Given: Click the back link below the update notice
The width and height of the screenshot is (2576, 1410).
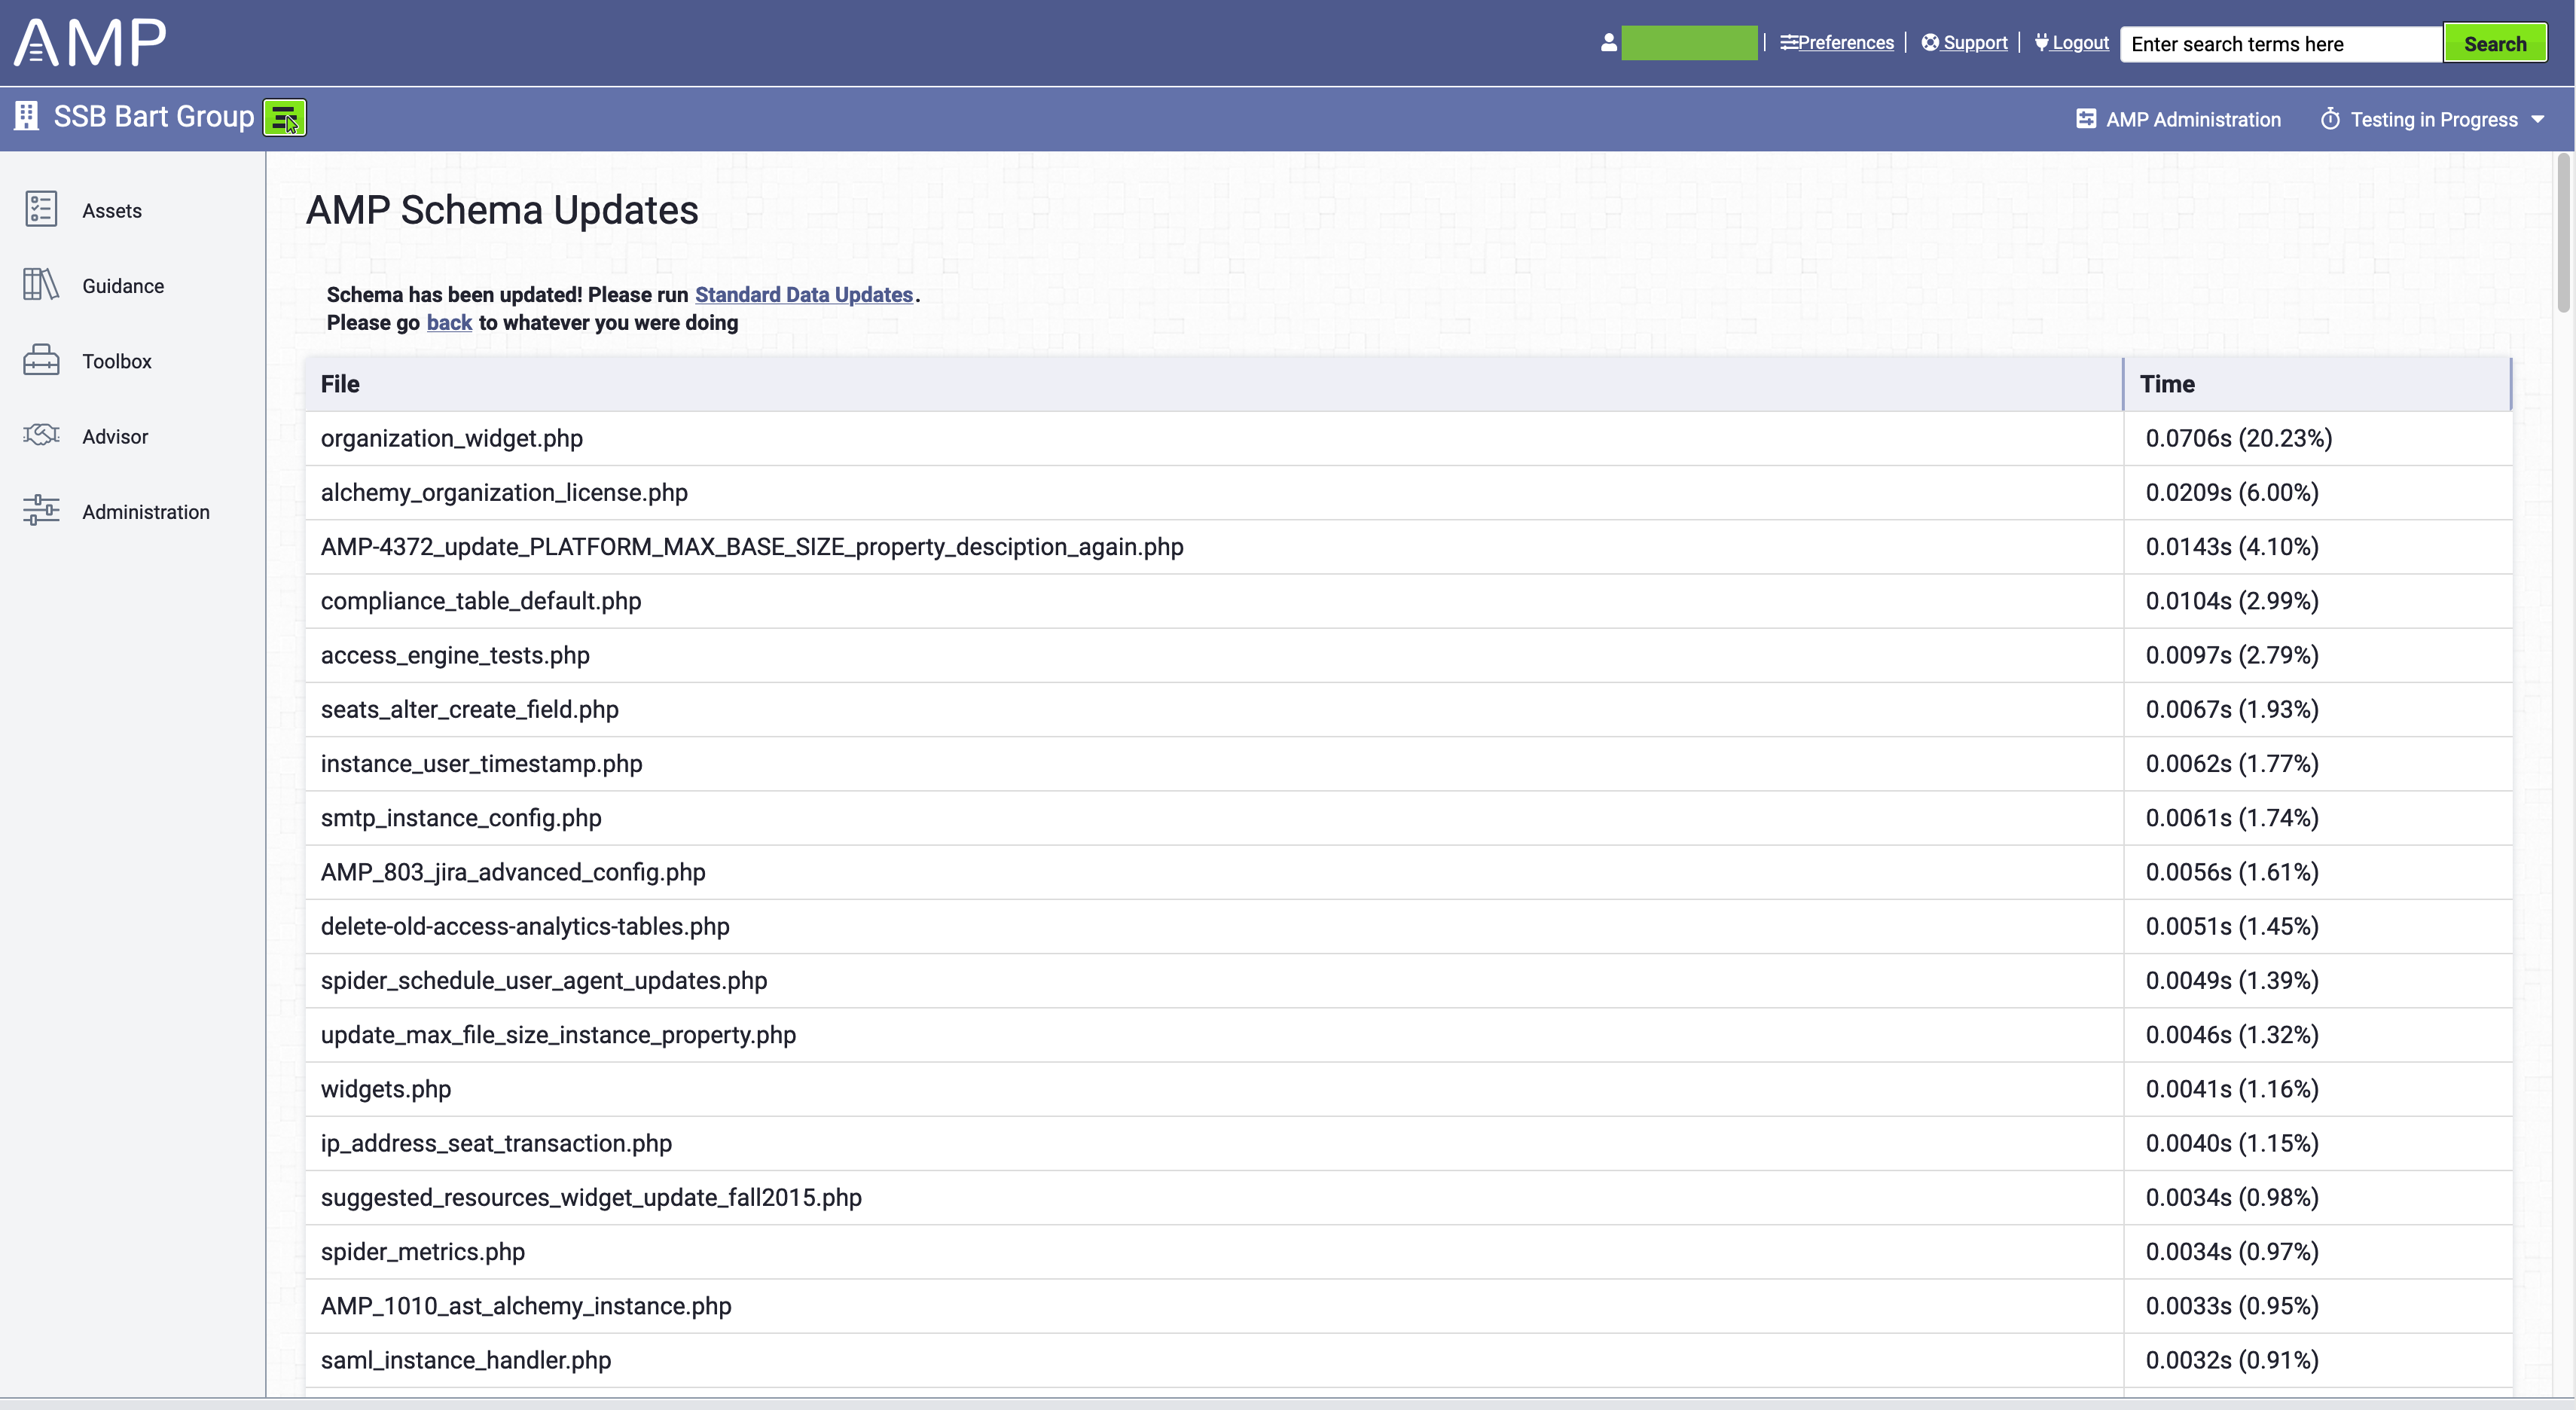Looking at the screenshot, I should point(448,322).
